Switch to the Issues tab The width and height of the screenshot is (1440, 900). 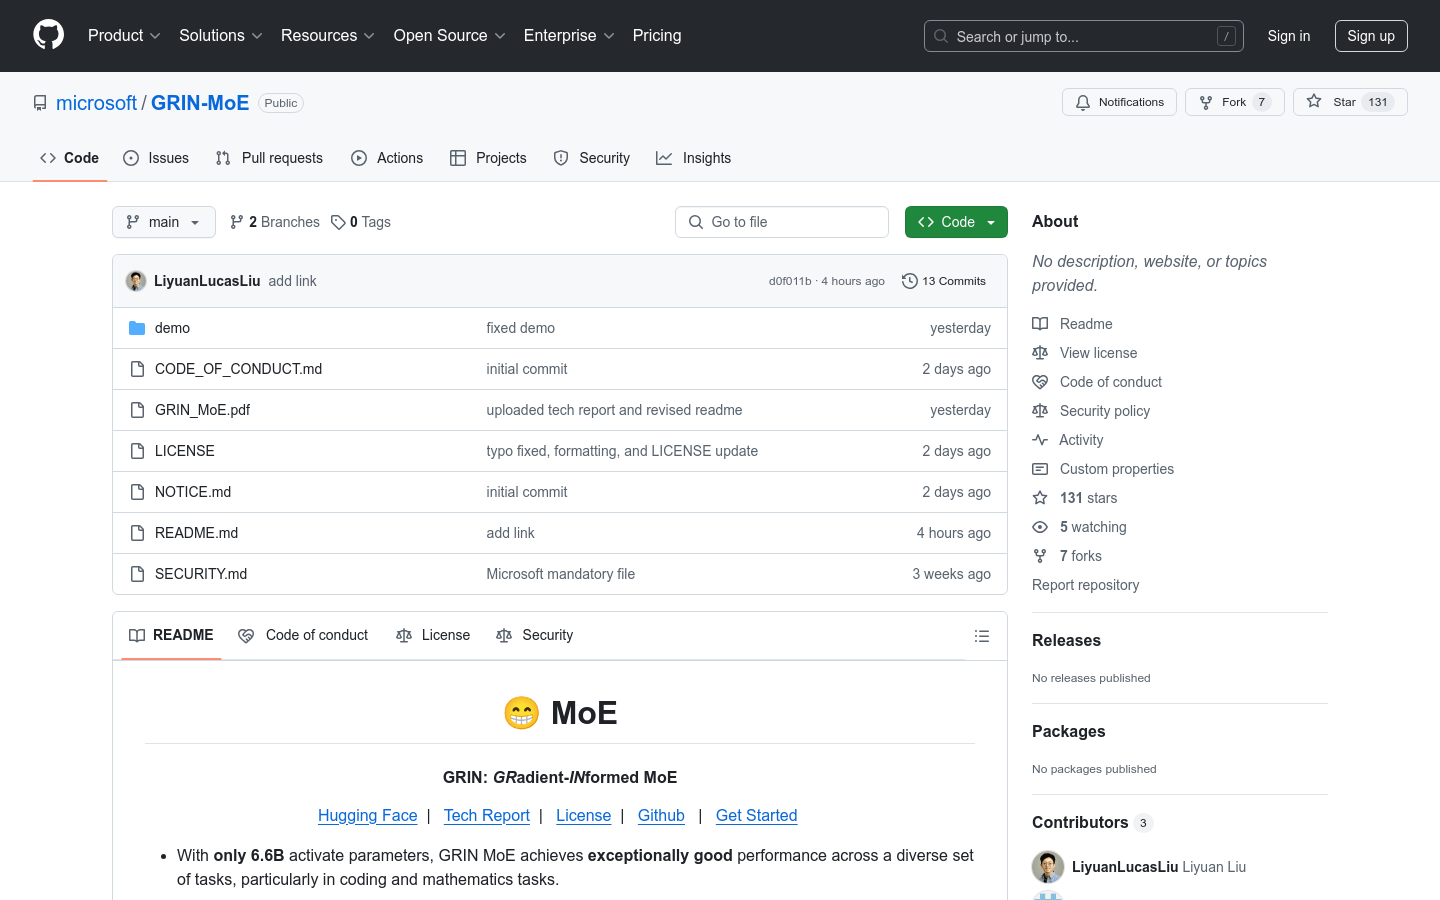click(x=156, y=158)
